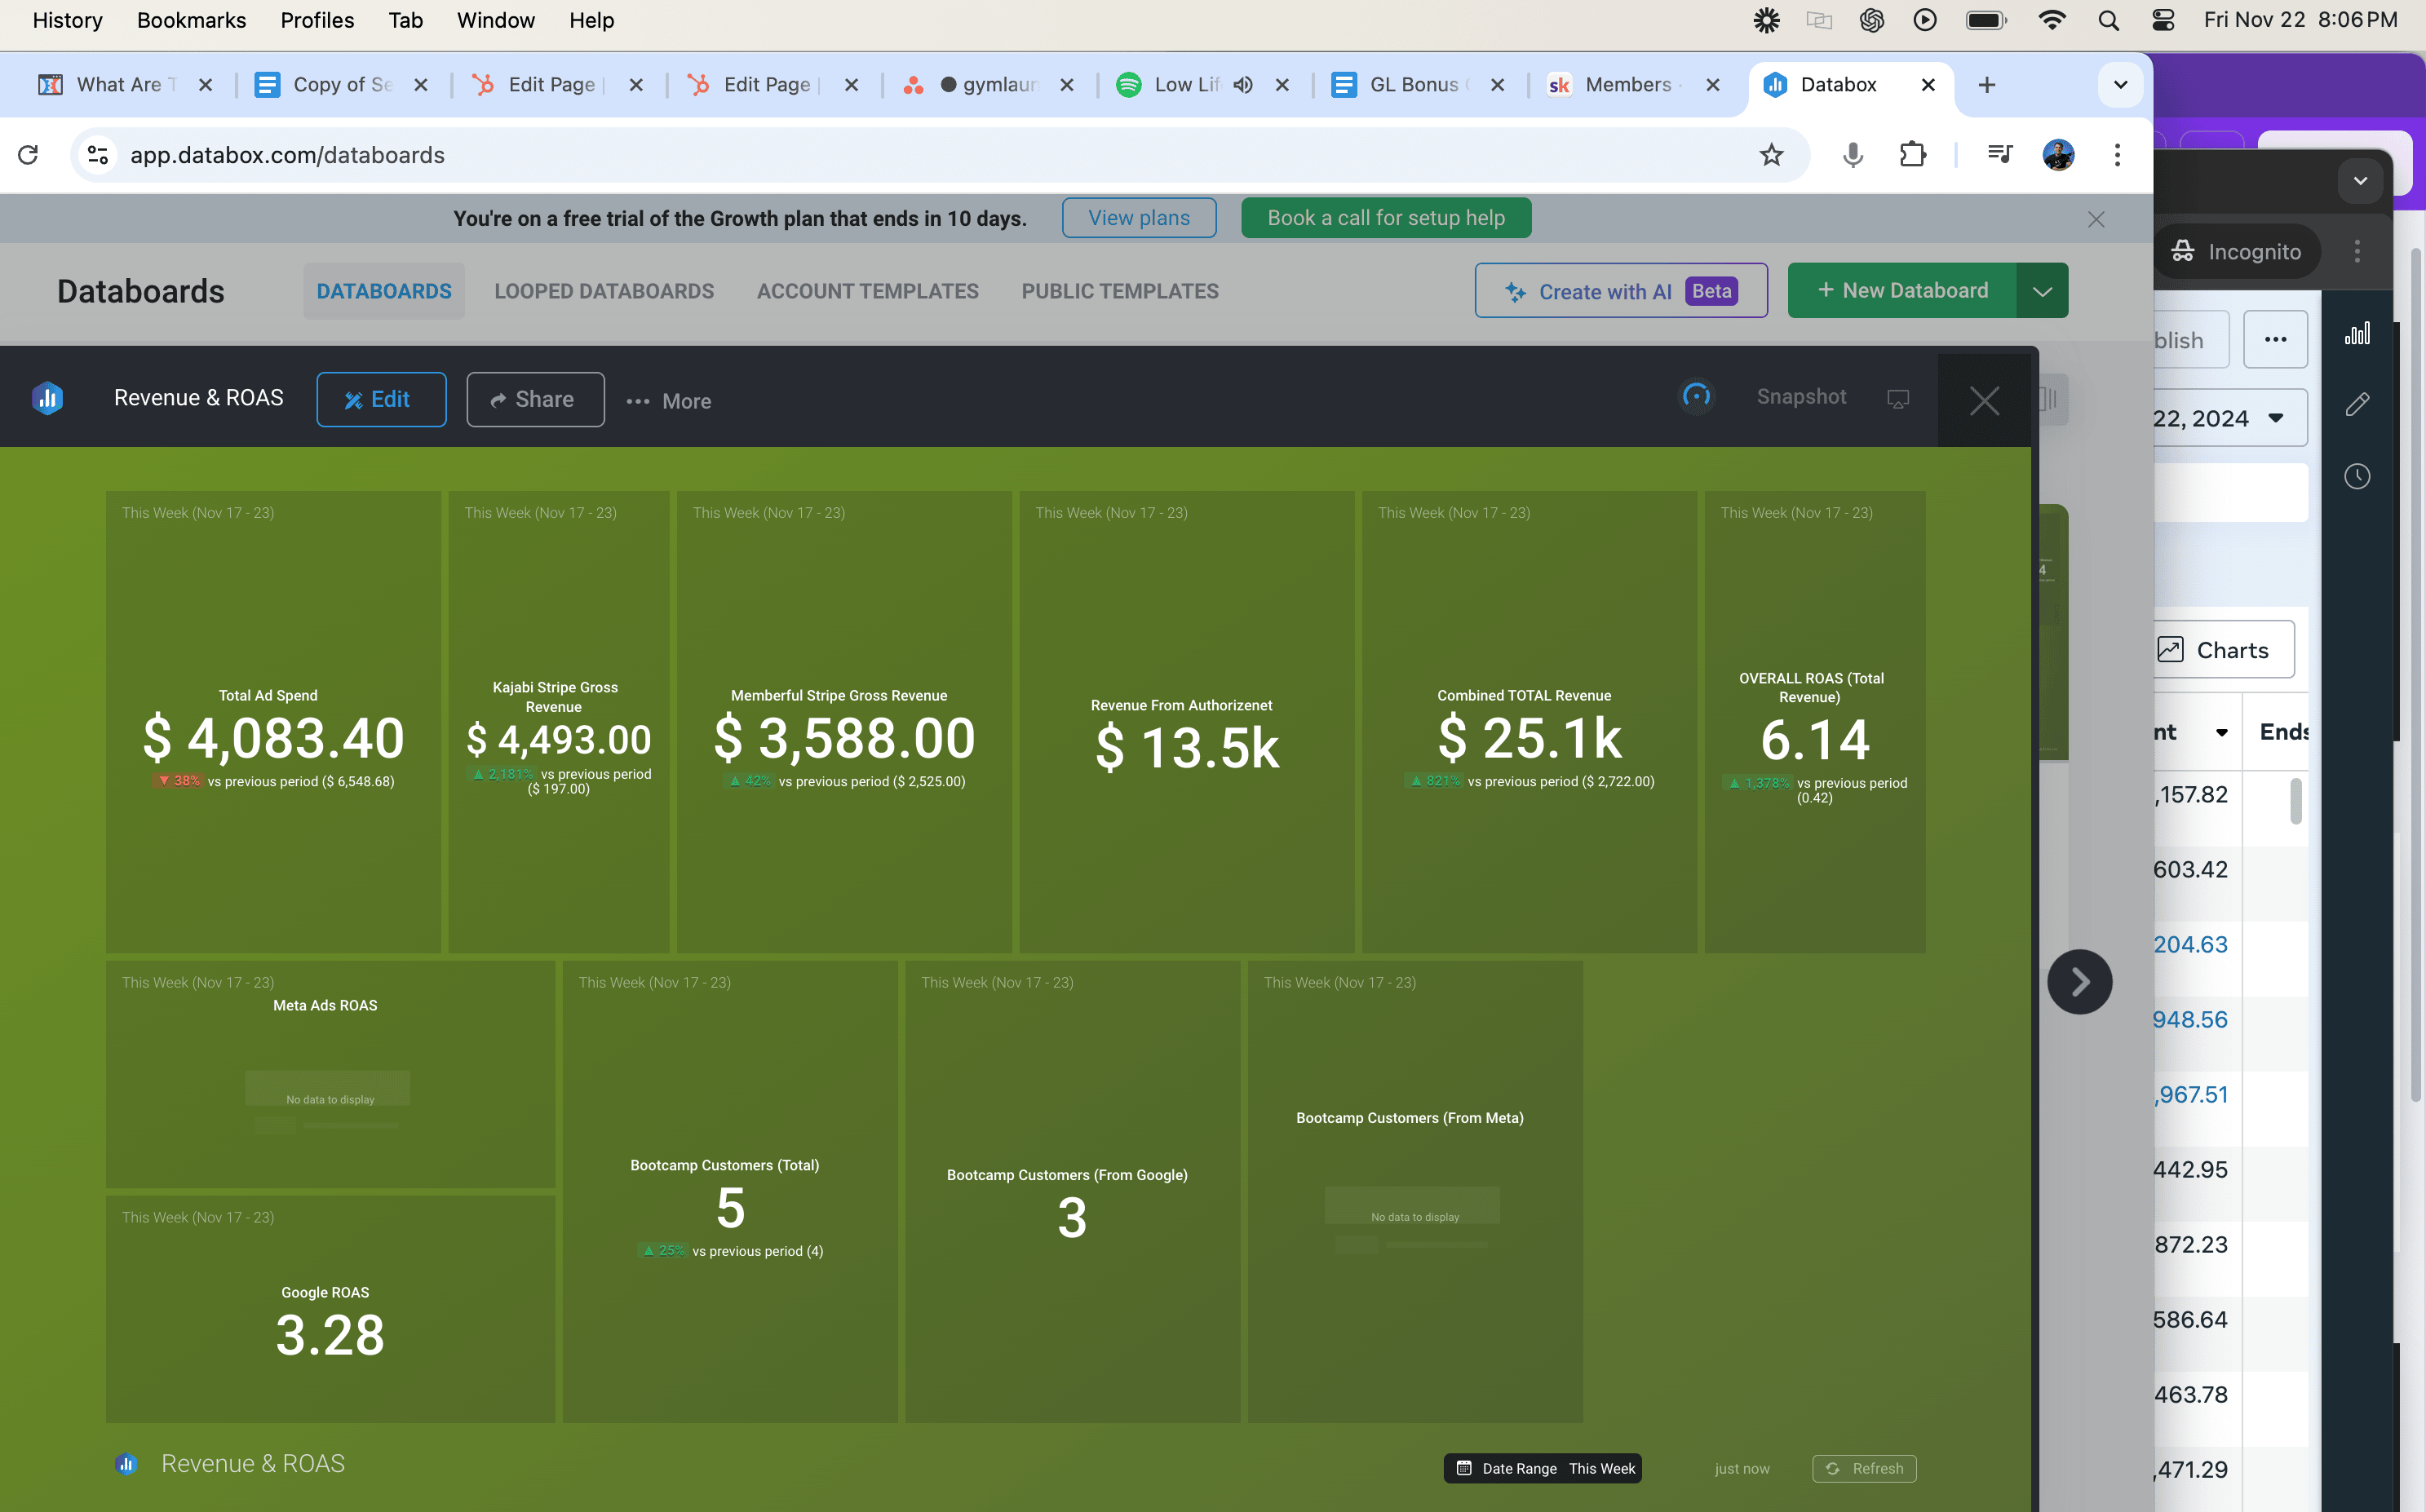Click the pencil edit icon in sidebar
Image resolution: width=2426 pixels, height=1512 pixels.
[2357, 404]
